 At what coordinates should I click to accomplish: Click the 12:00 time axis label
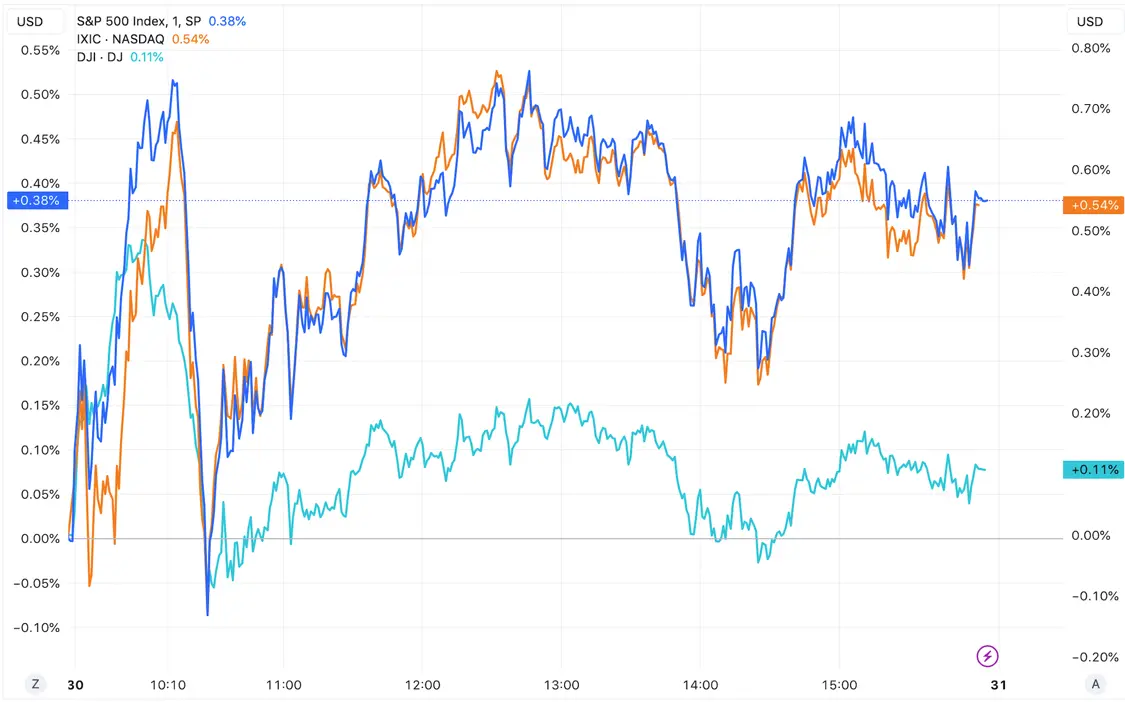click(x=423, y=685)
